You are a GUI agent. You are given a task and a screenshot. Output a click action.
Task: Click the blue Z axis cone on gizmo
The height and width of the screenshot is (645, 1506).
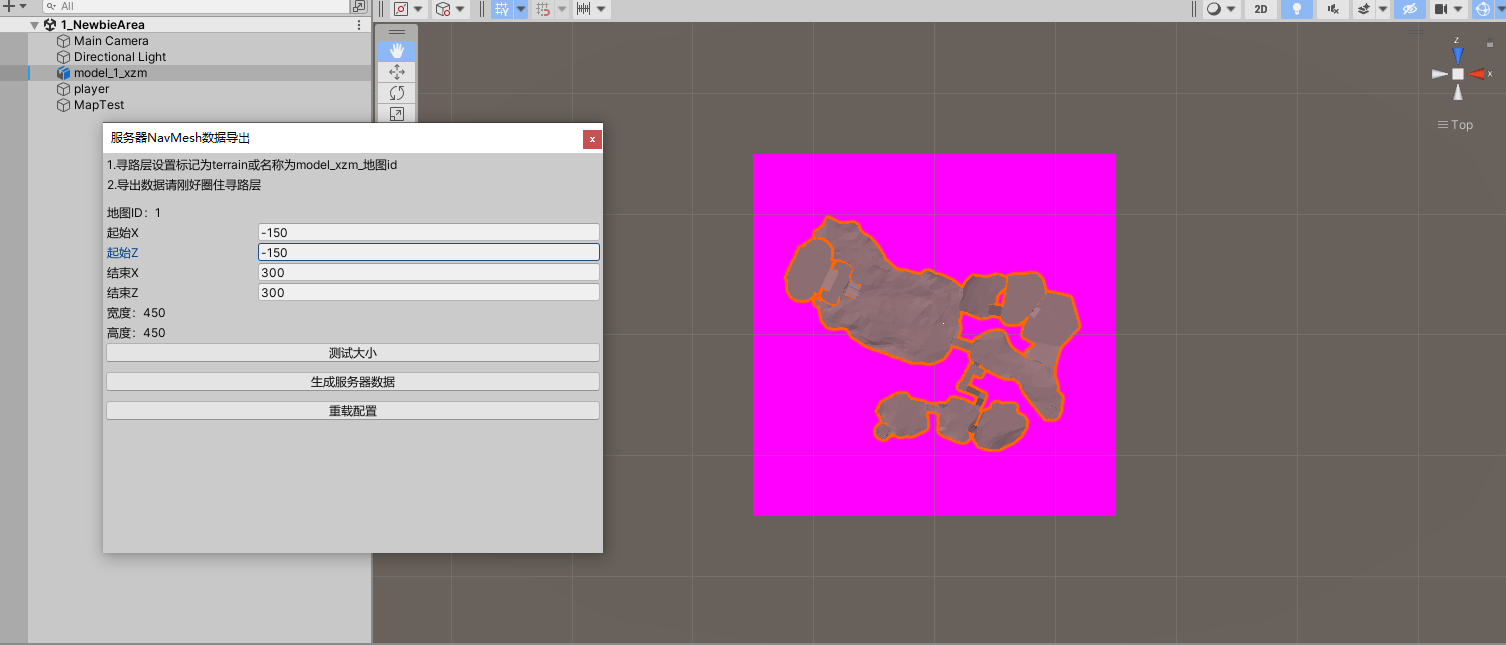(x=1458, y=54)
